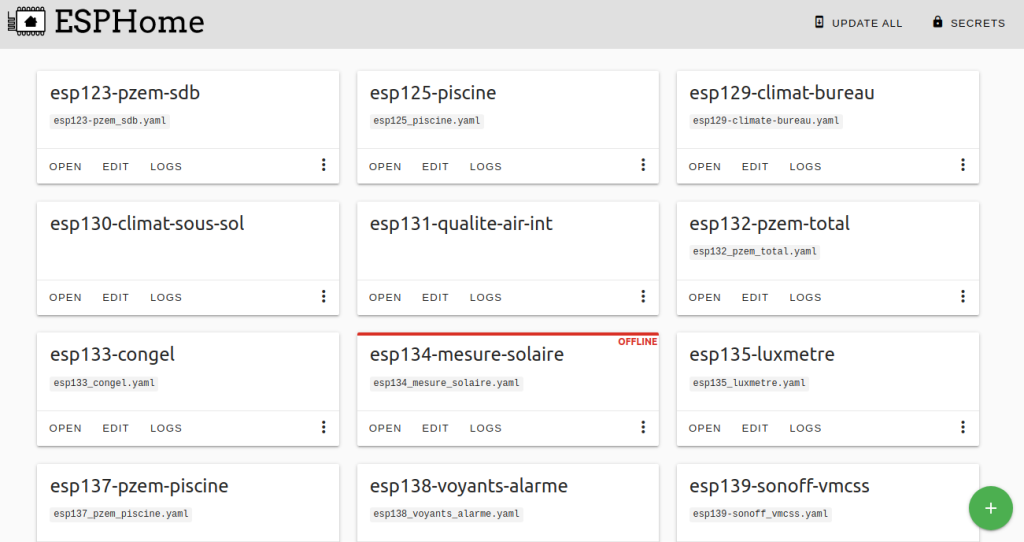View LOGS for esp134-mesure-solaire

click(486, 428)
